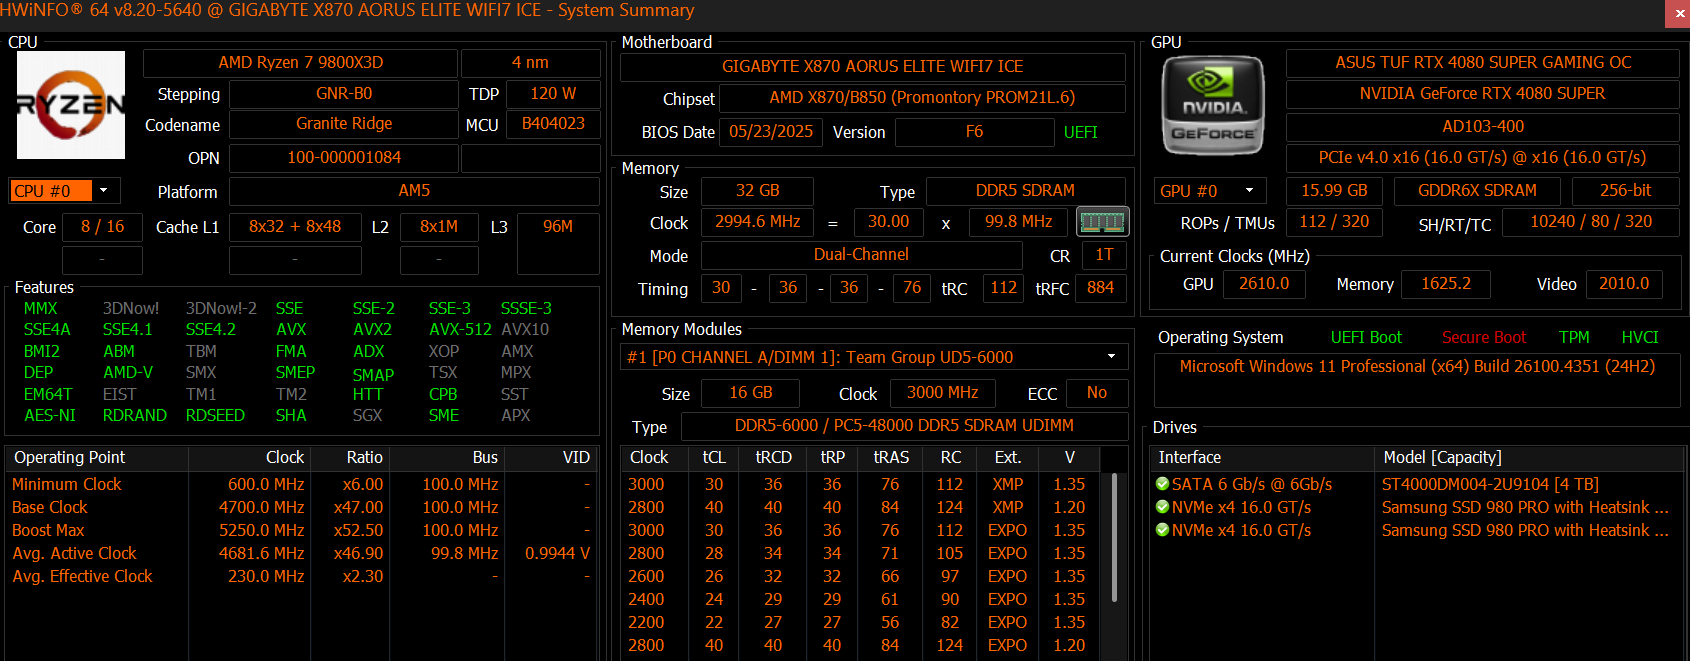The width and height of the screenshot is (1690, 661).
Task: Close the System Summary window
Action: click(x=1678, y=13)
